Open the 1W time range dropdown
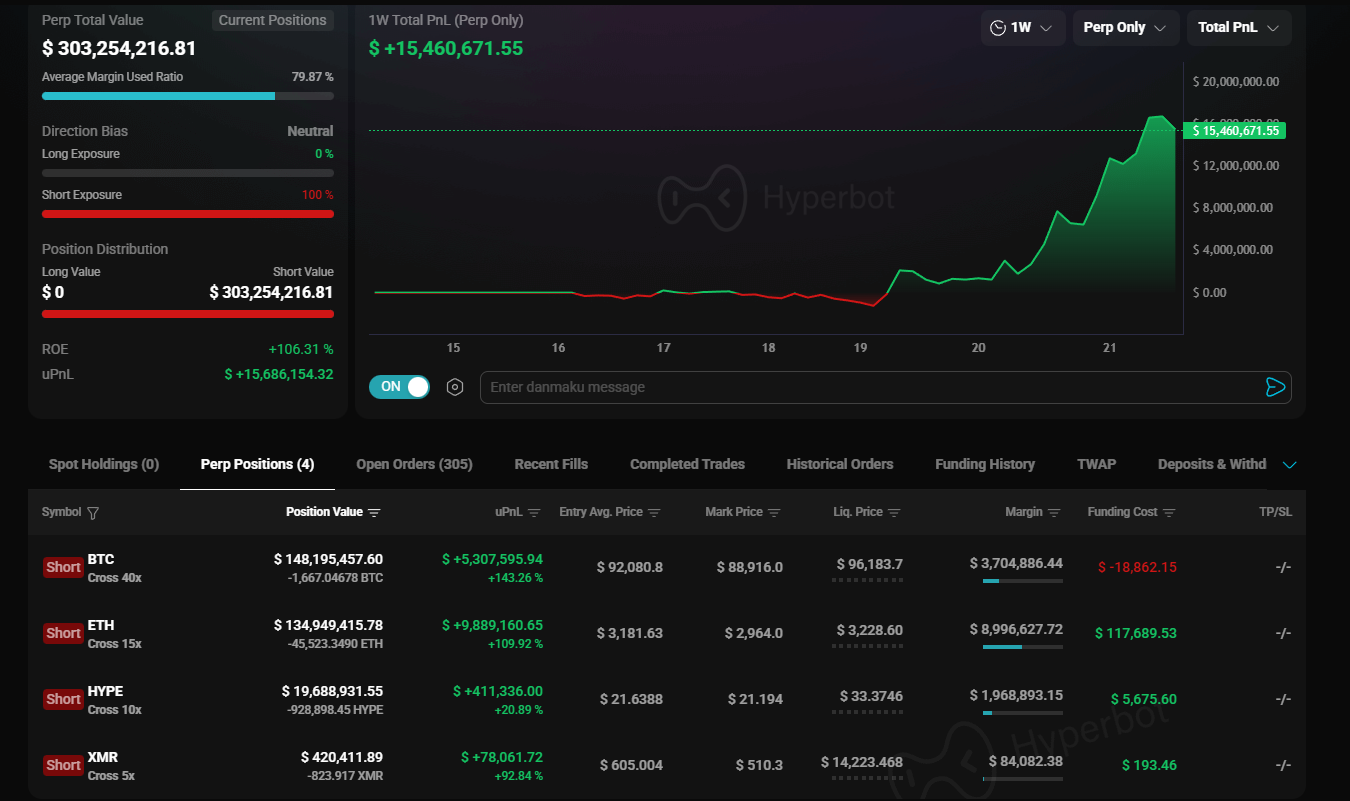Screen dimensions: 1350x801 point(1022,28)
